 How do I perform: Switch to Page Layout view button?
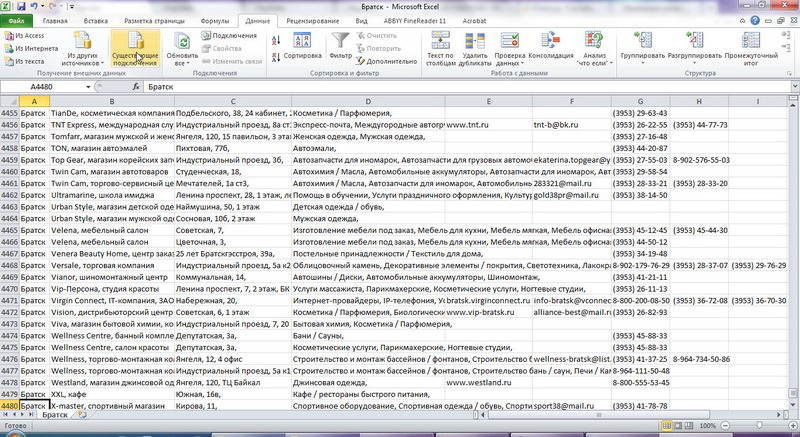(x=678, y=425)
